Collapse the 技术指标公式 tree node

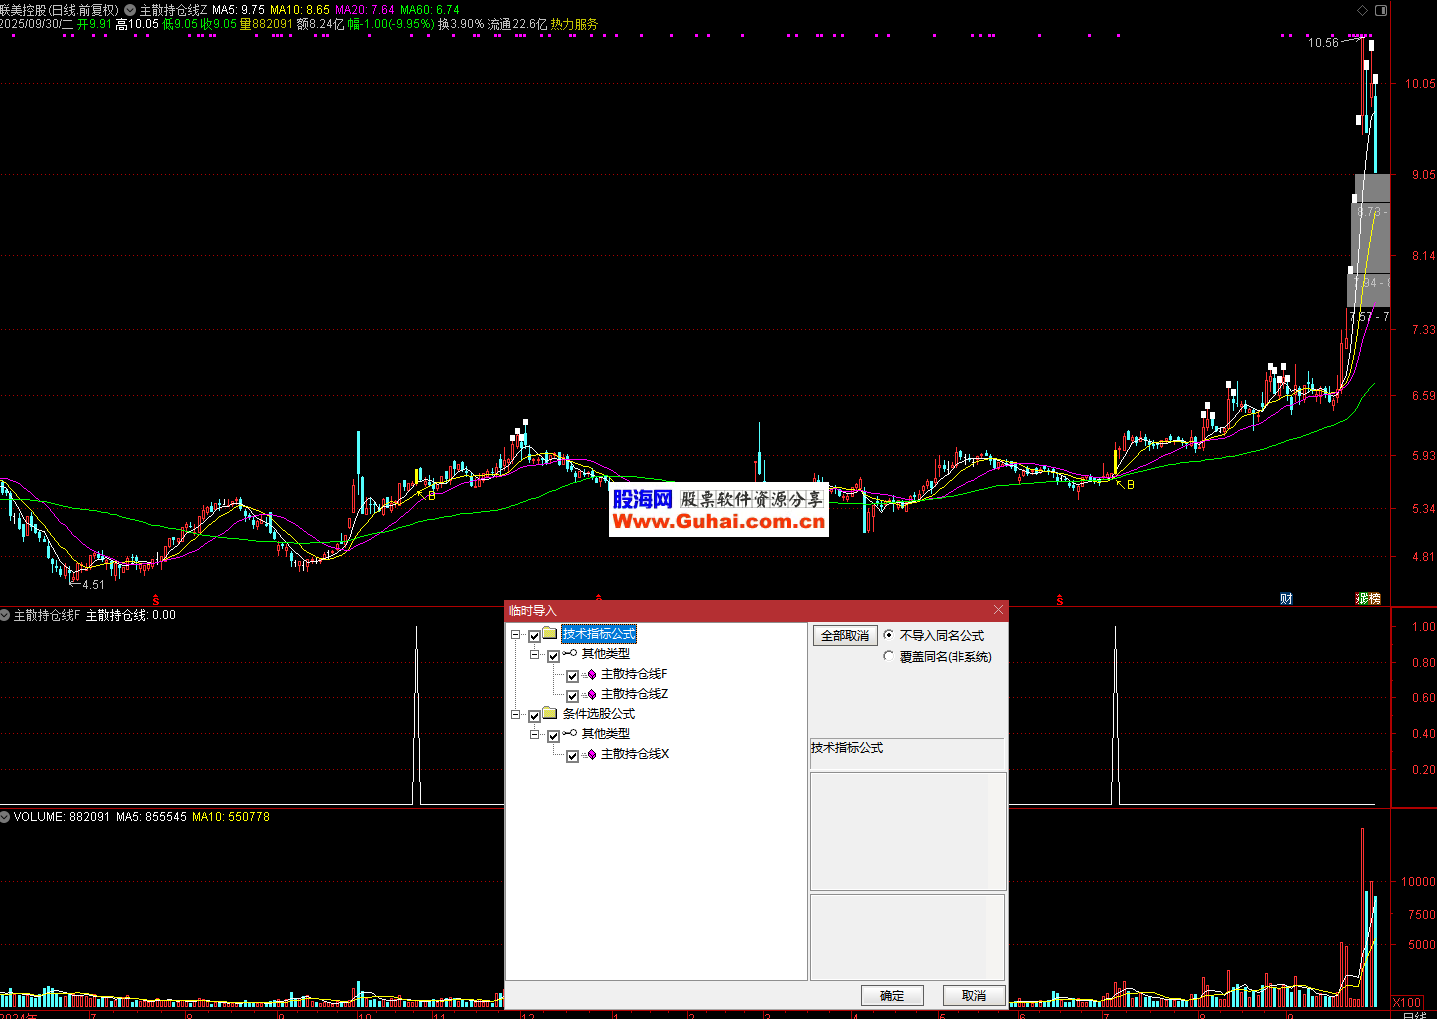coord(516,635)
